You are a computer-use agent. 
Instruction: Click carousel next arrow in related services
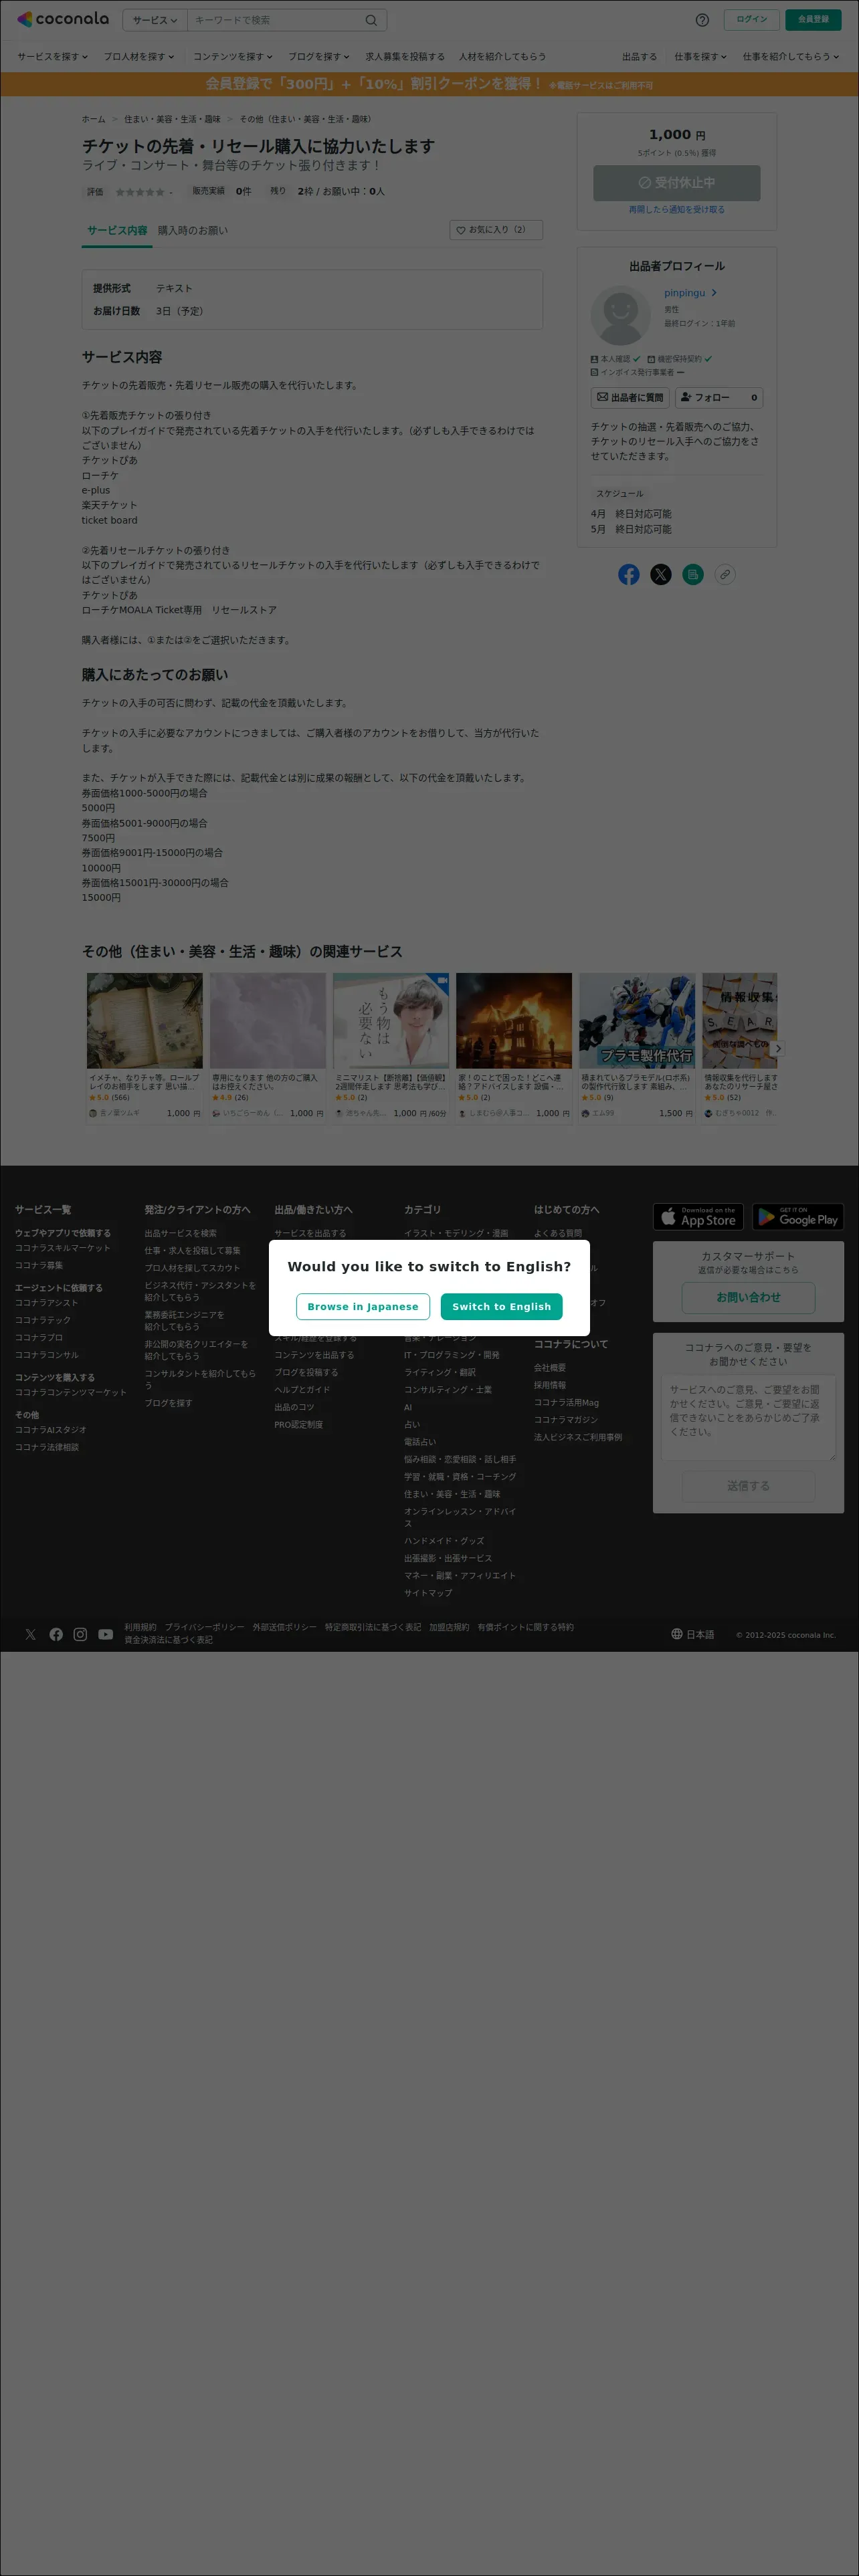pos(778,1048)
